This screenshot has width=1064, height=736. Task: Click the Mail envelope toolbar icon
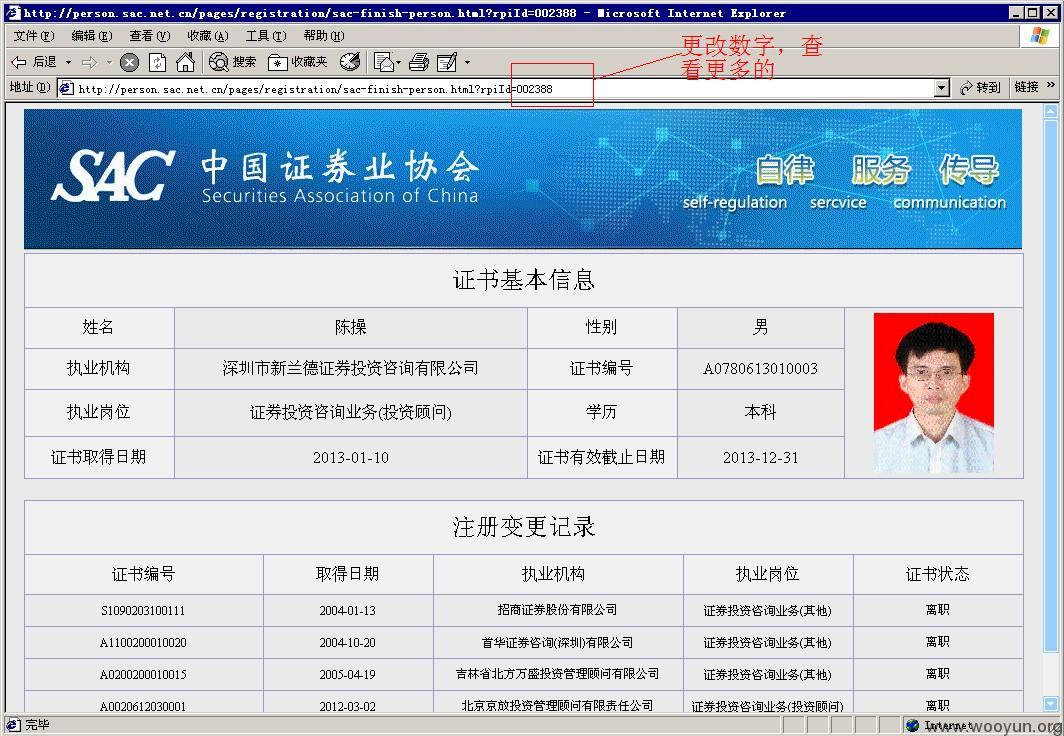pos(384,62)
